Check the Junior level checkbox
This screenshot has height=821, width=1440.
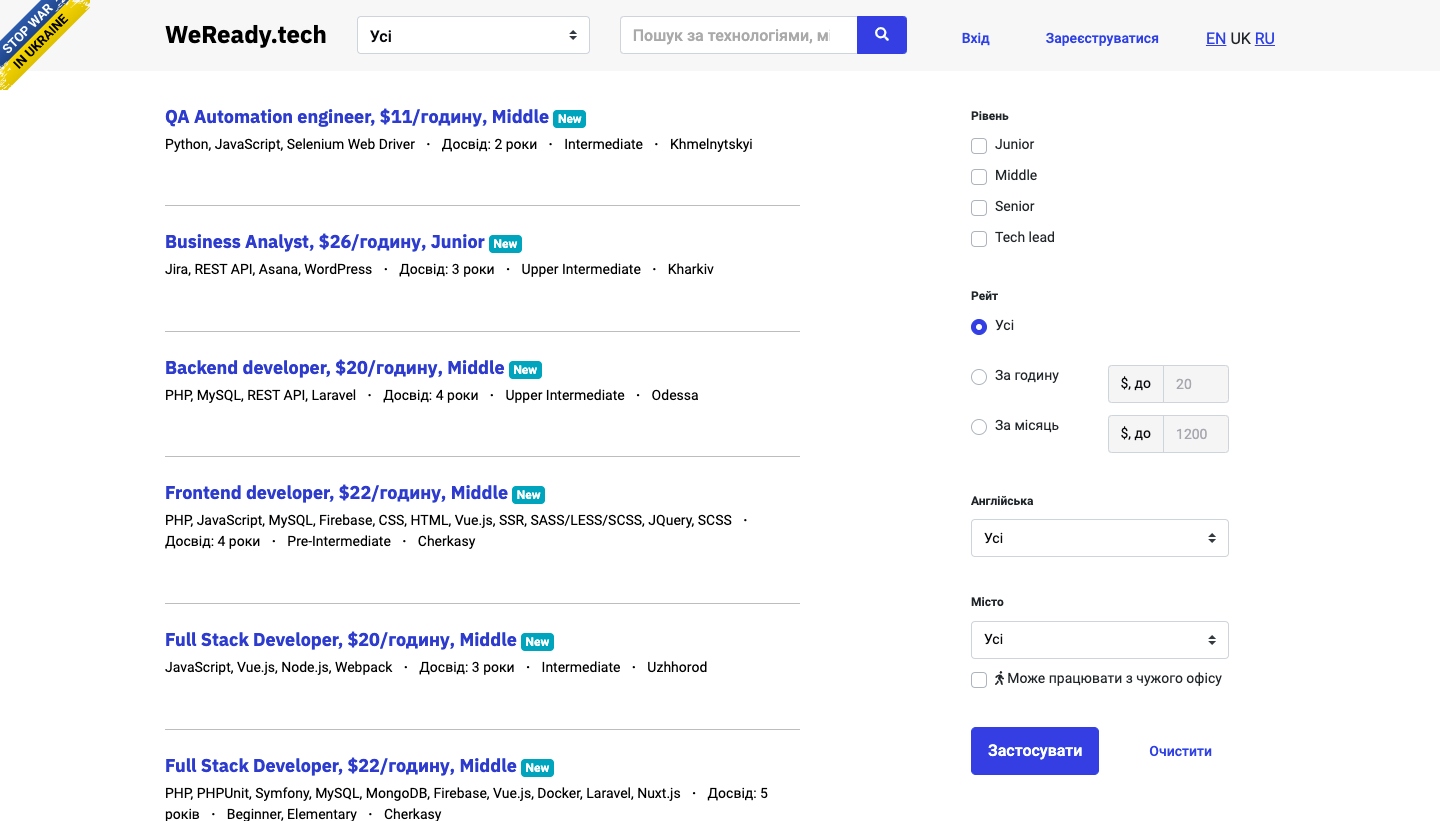point(979,146)
